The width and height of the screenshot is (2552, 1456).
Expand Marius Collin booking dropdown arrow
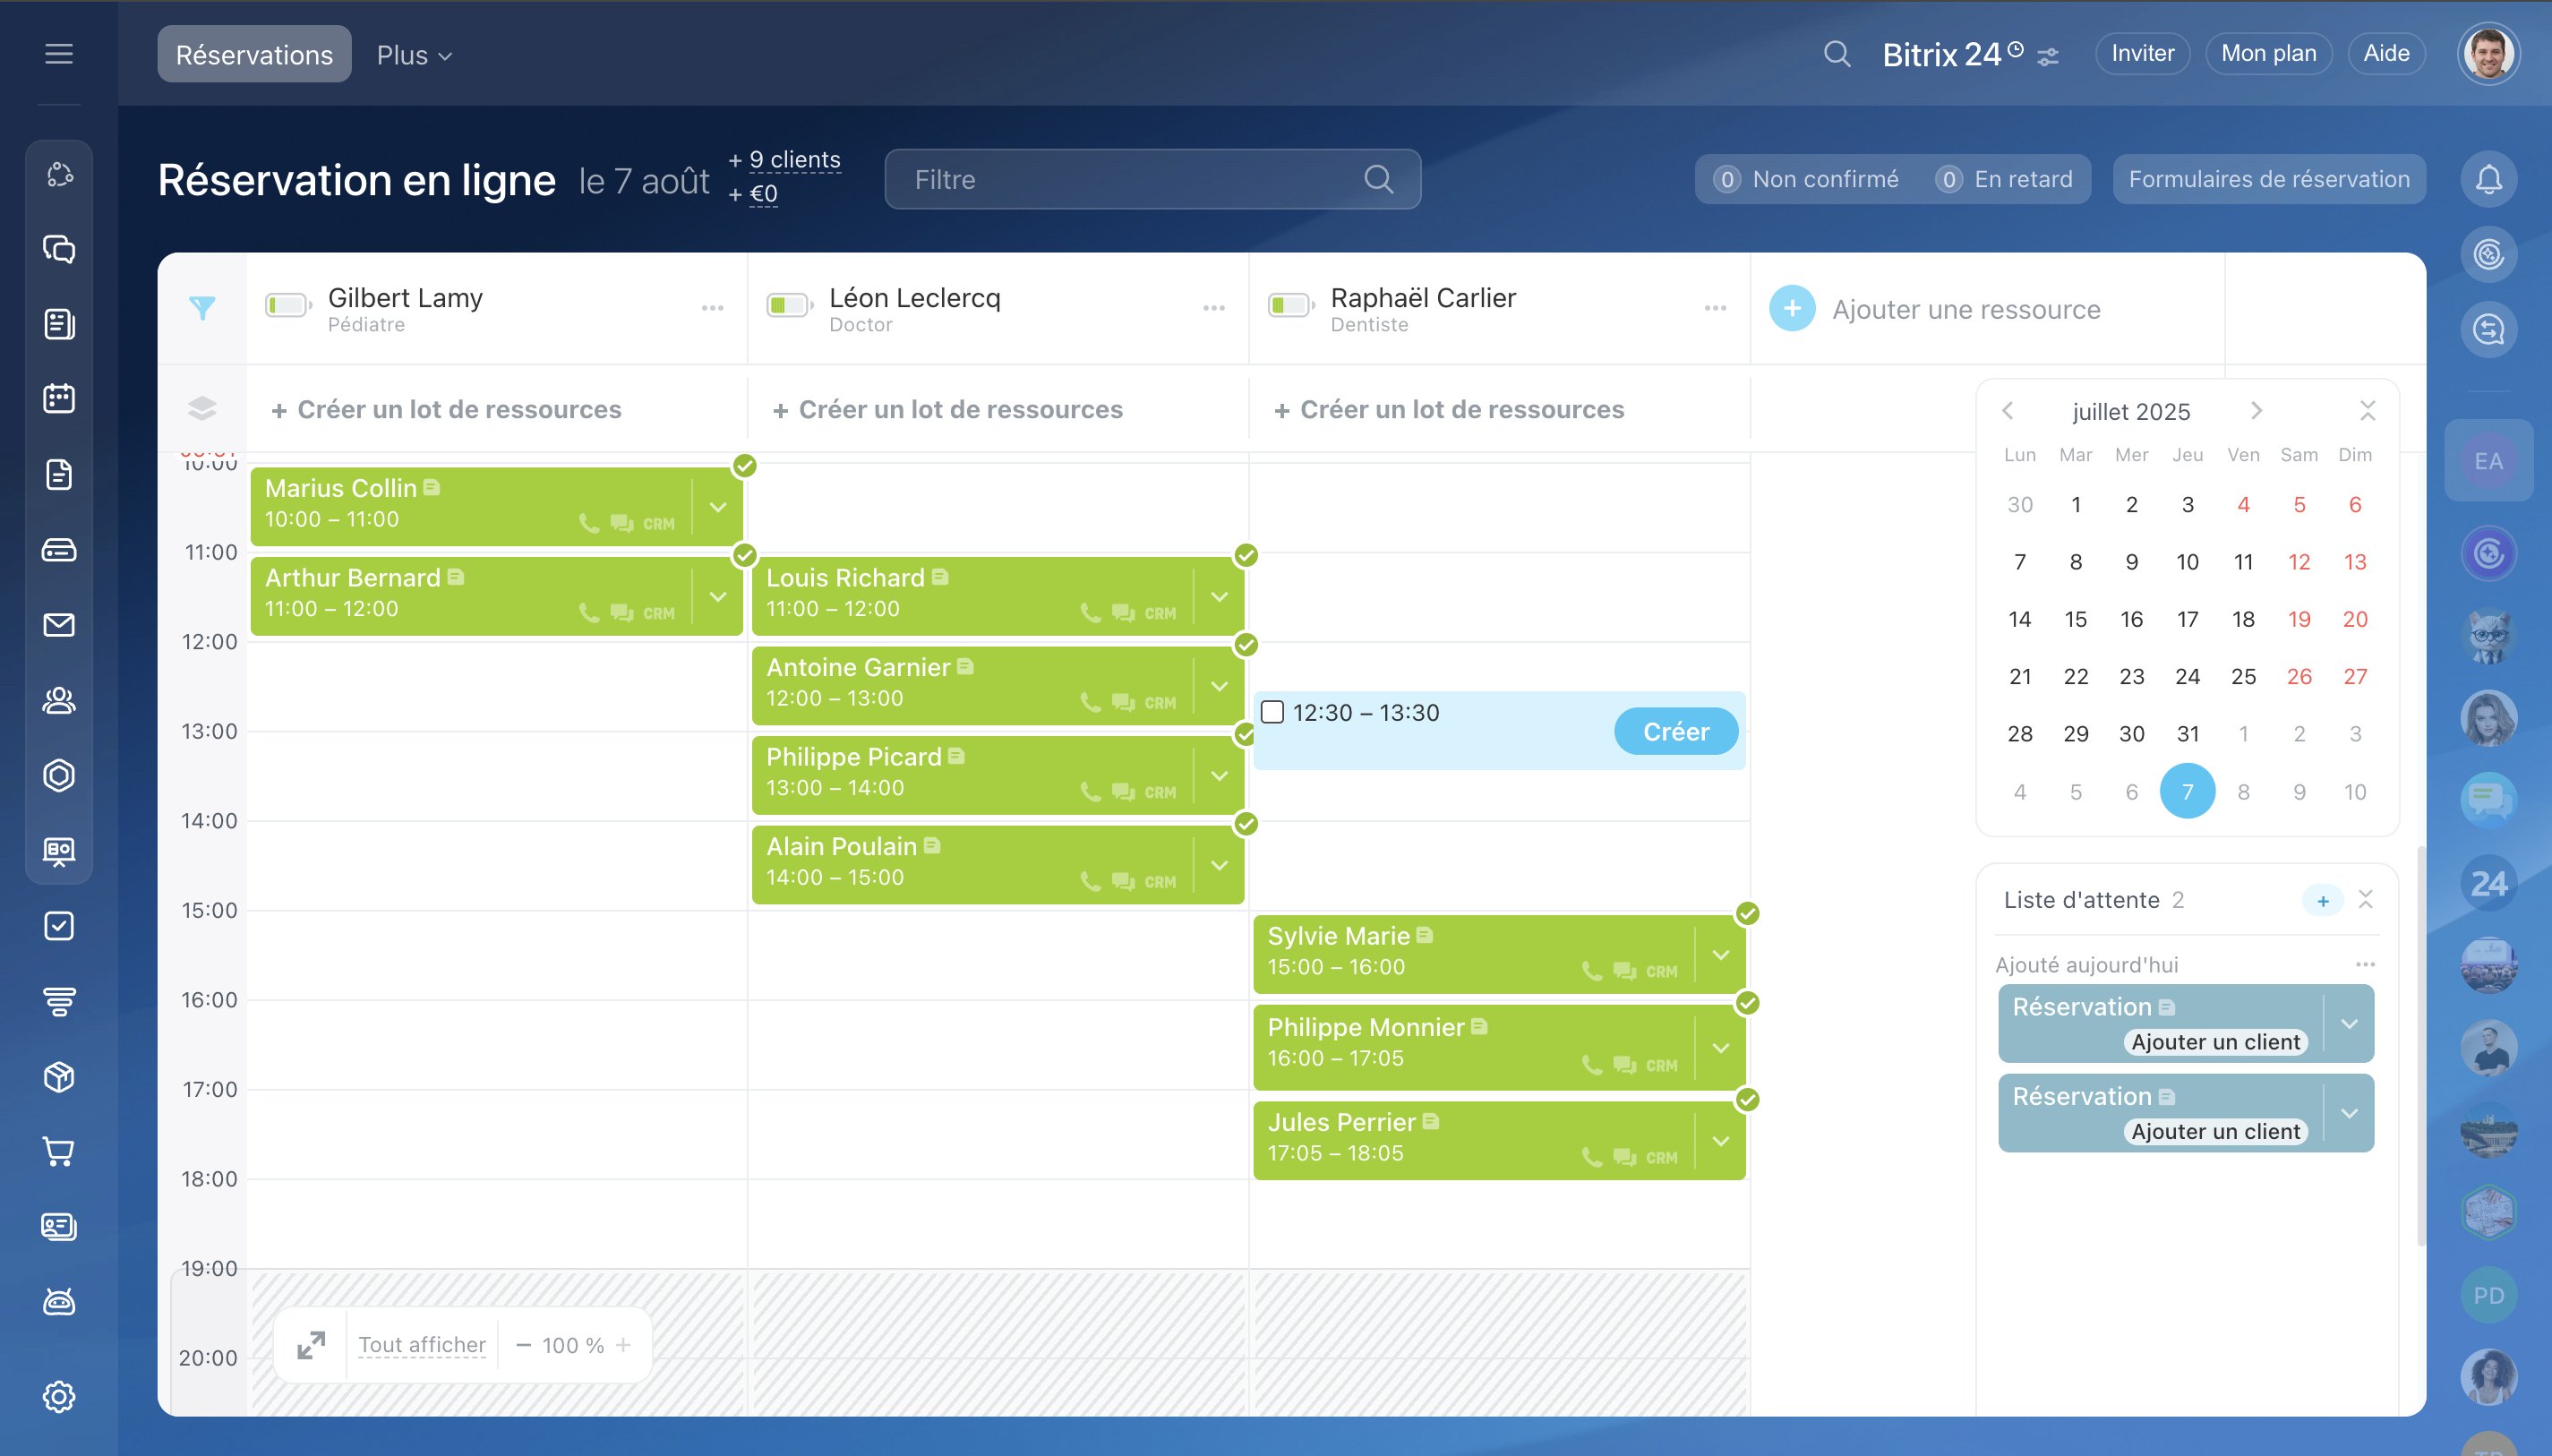718,507
